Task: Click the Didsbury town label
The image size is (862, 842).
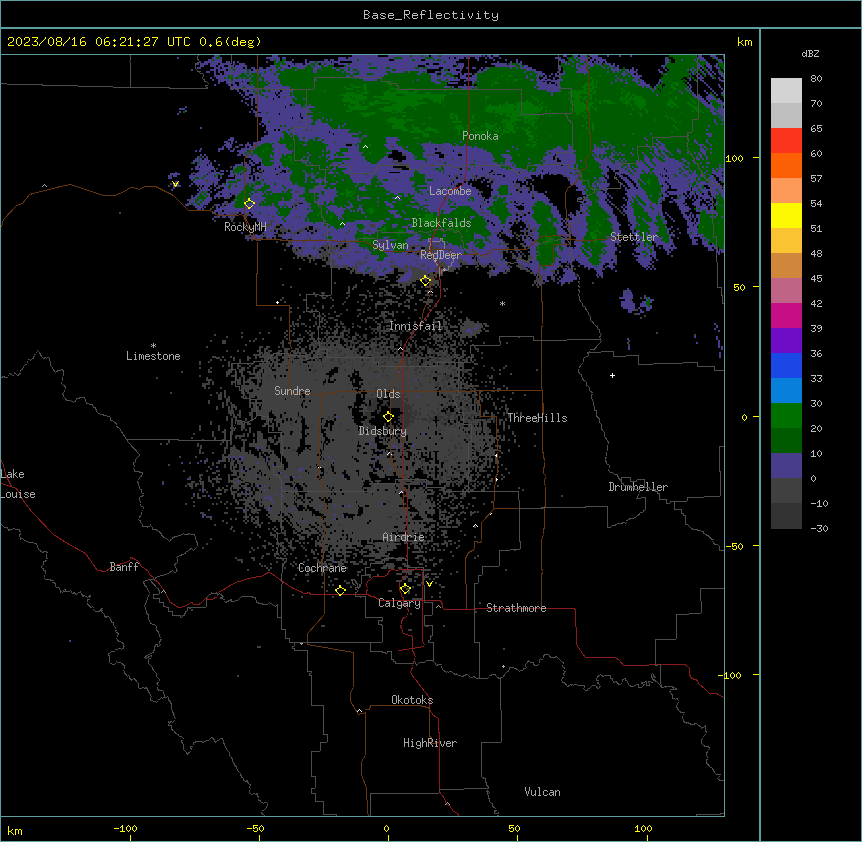Action: click(383, 431)
